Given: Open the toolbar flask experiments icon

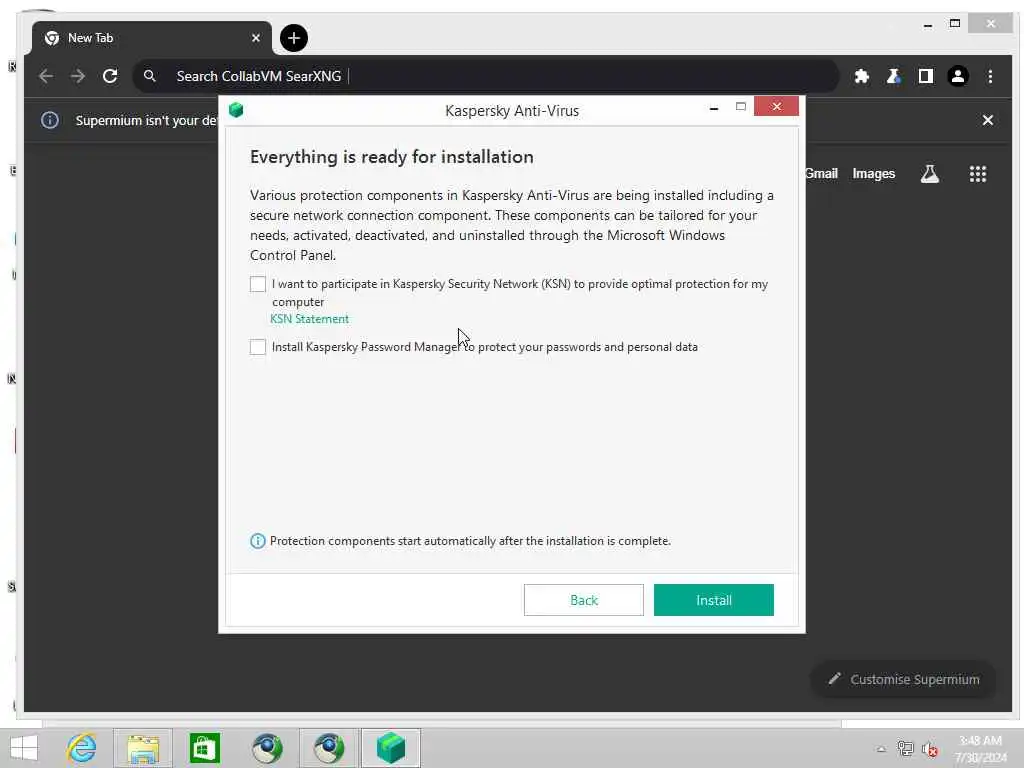Looking at the screenshot, I should [893, 76].
